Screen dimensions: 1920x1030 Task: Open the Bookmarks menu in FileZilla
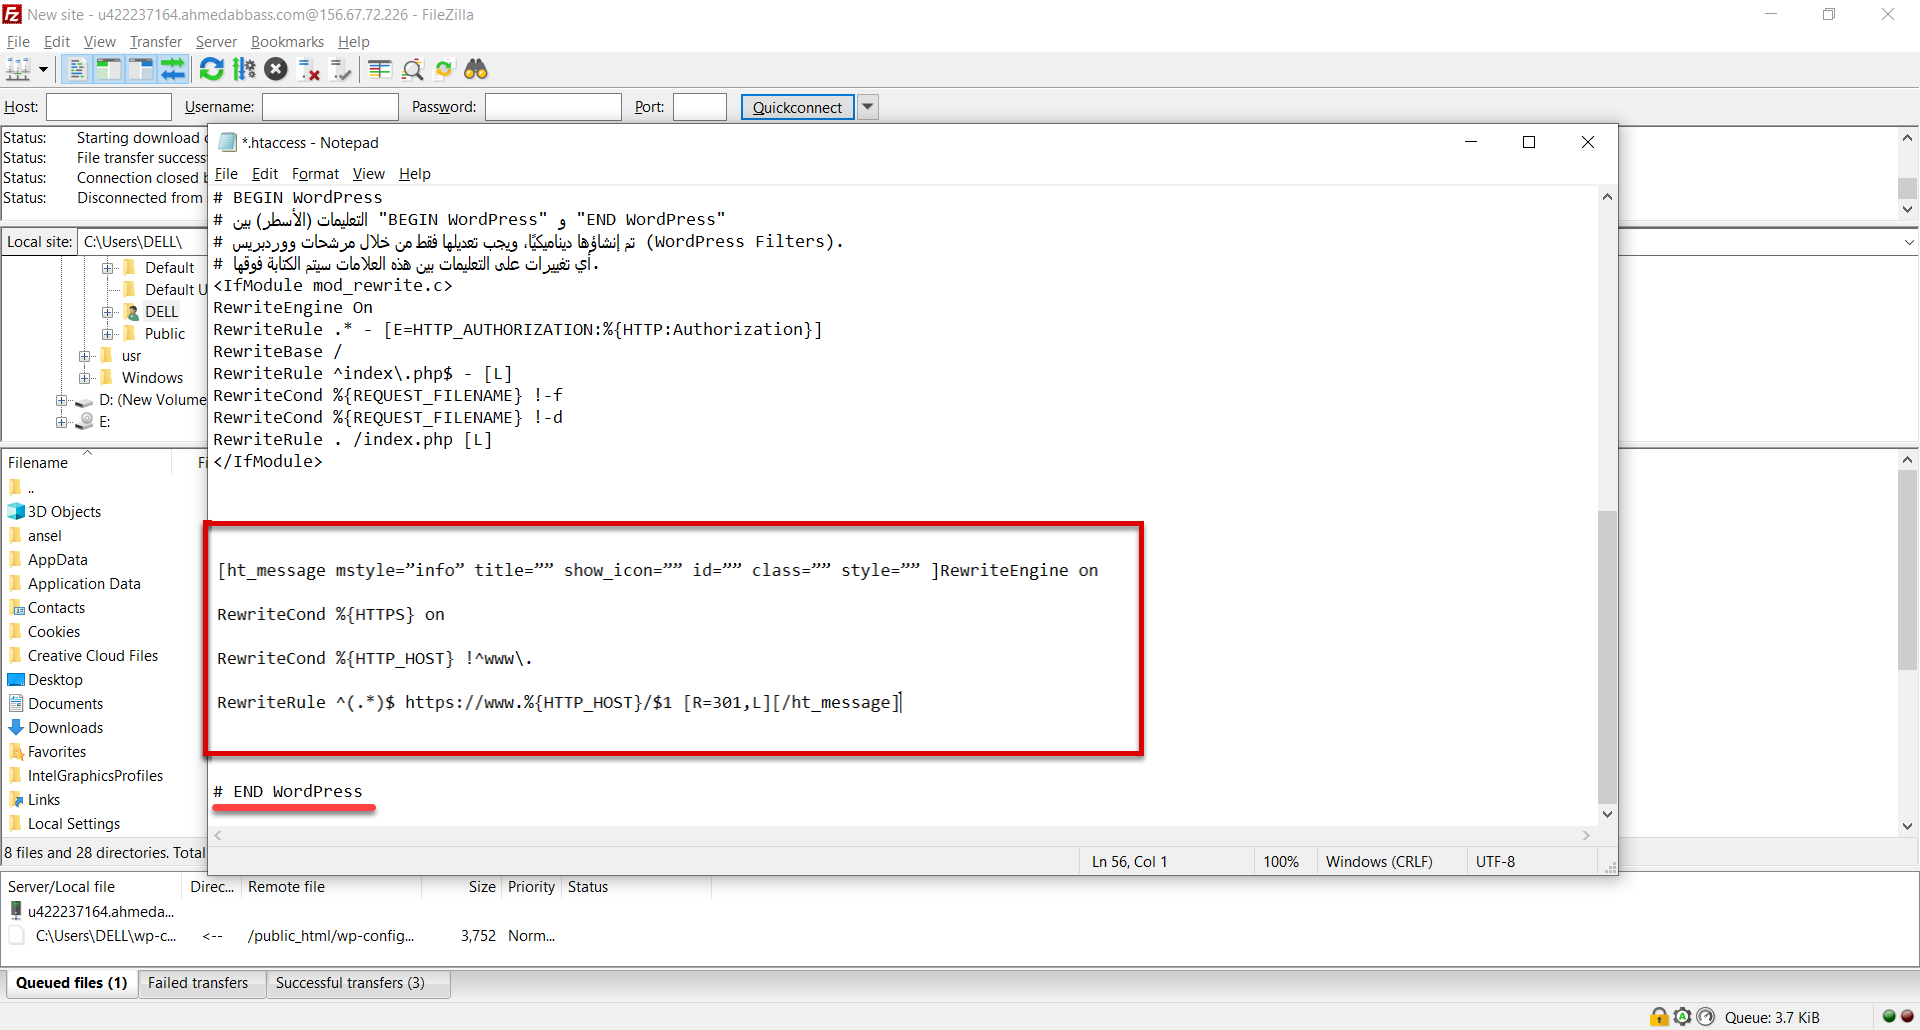(x=287, y=42)
